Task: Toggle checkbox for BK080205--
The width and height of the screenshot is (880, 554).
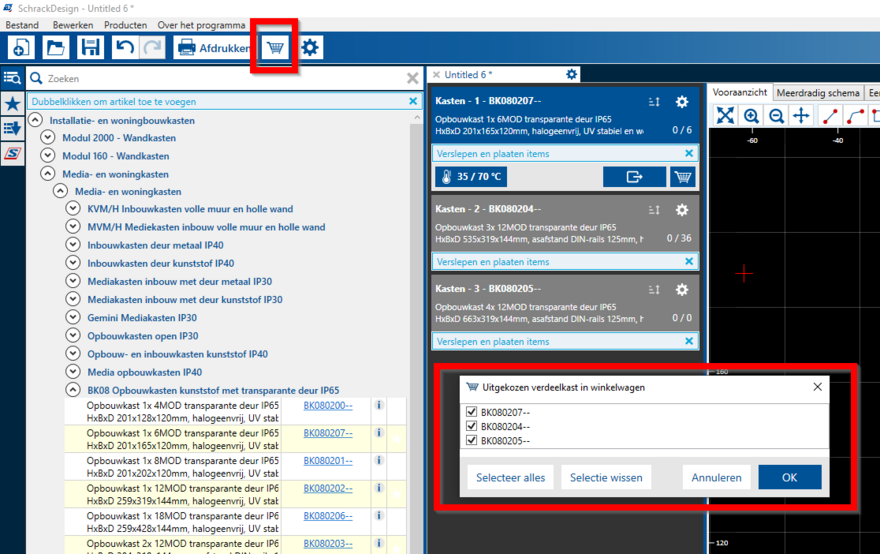Action: [471, 440]
